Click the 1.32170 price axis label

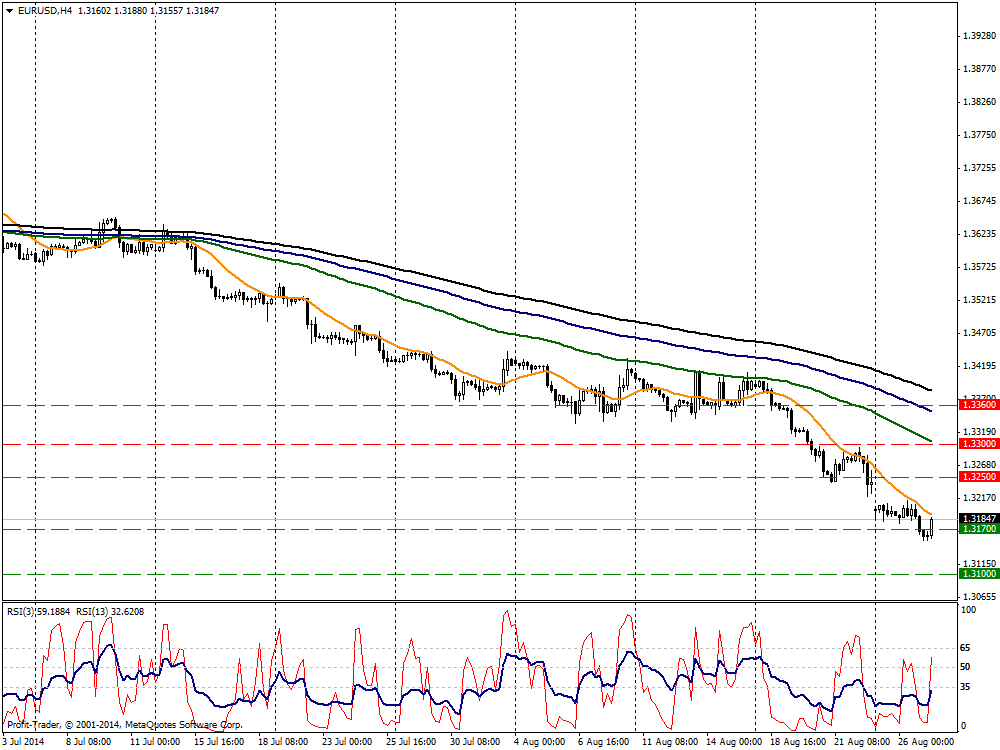[979, 497]
